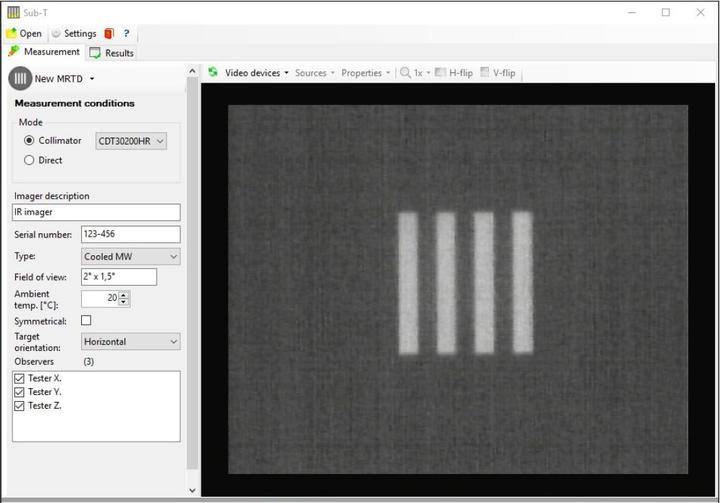
Task: Click the Open folder icon
Action: pyautogui.click(x=11, y=33)
